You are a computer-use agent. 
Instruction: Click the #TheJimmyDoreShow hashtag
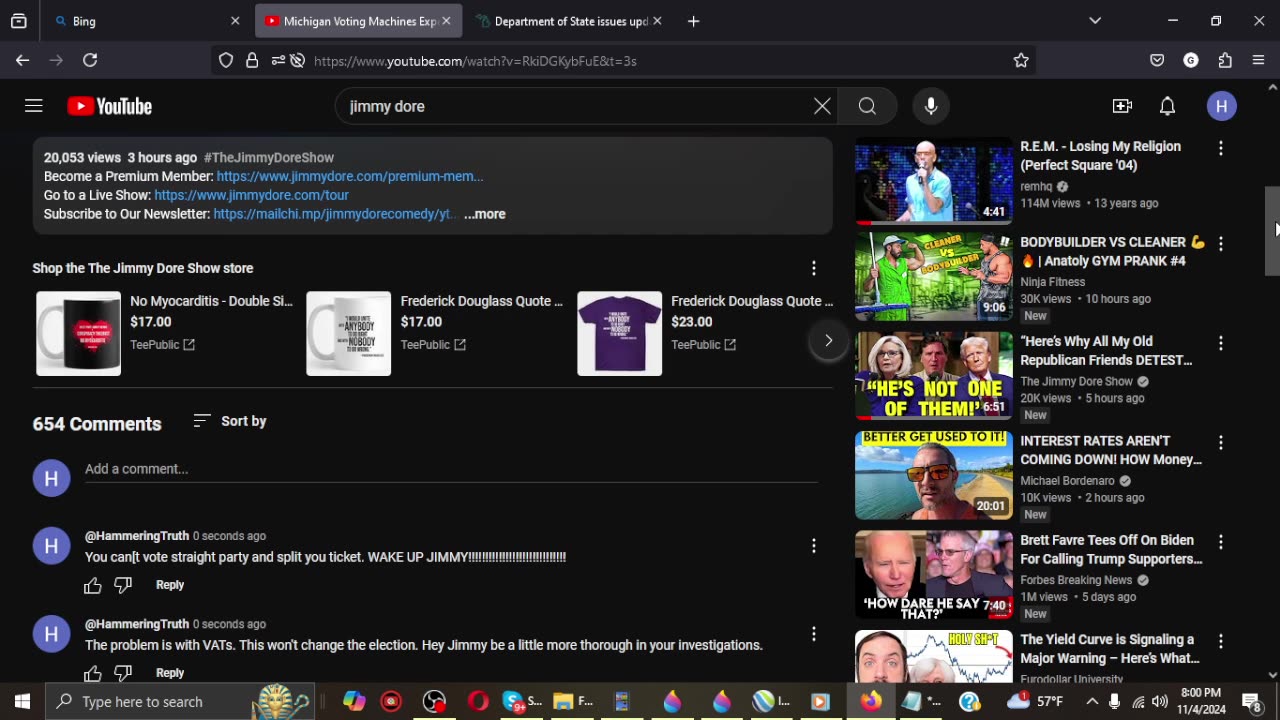(x=269, y=158)
